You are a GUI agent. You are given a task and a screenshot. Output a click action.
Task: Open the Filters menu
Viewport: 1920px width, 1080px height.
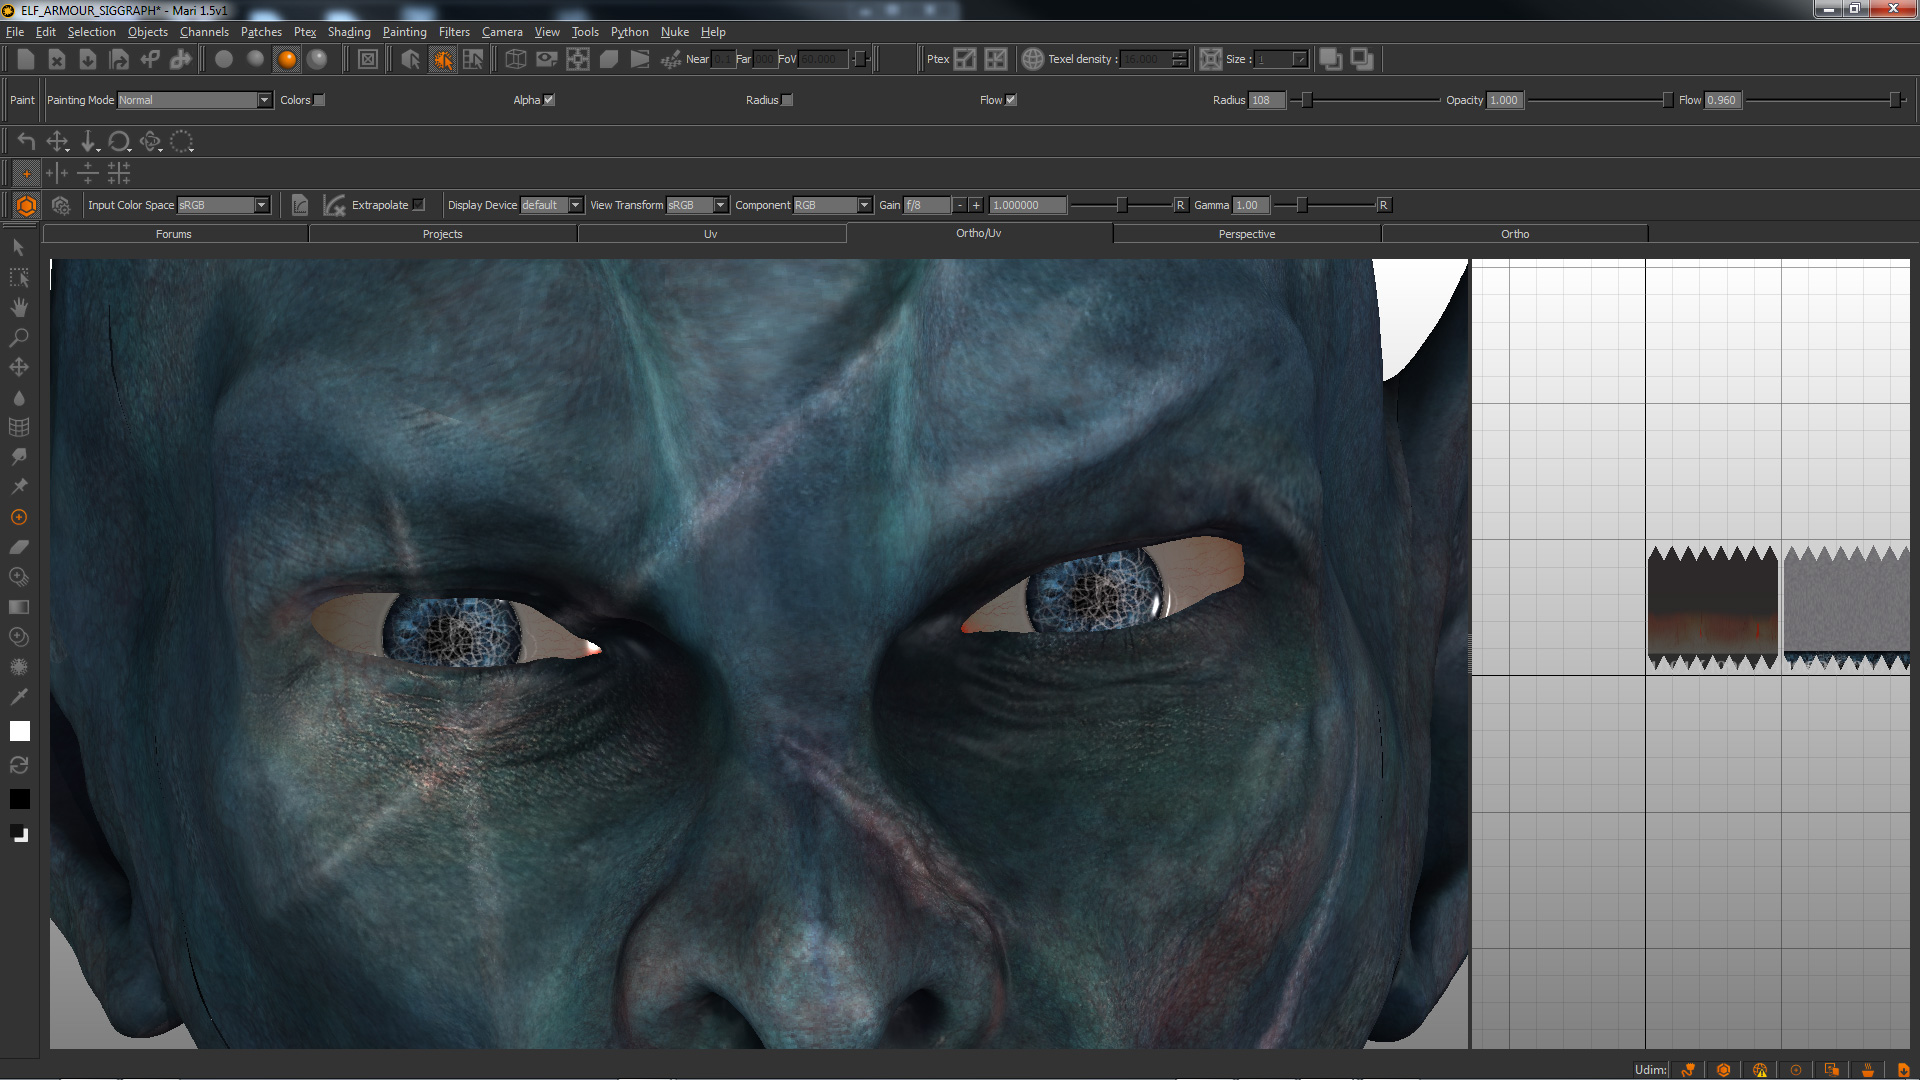point(454,32)
